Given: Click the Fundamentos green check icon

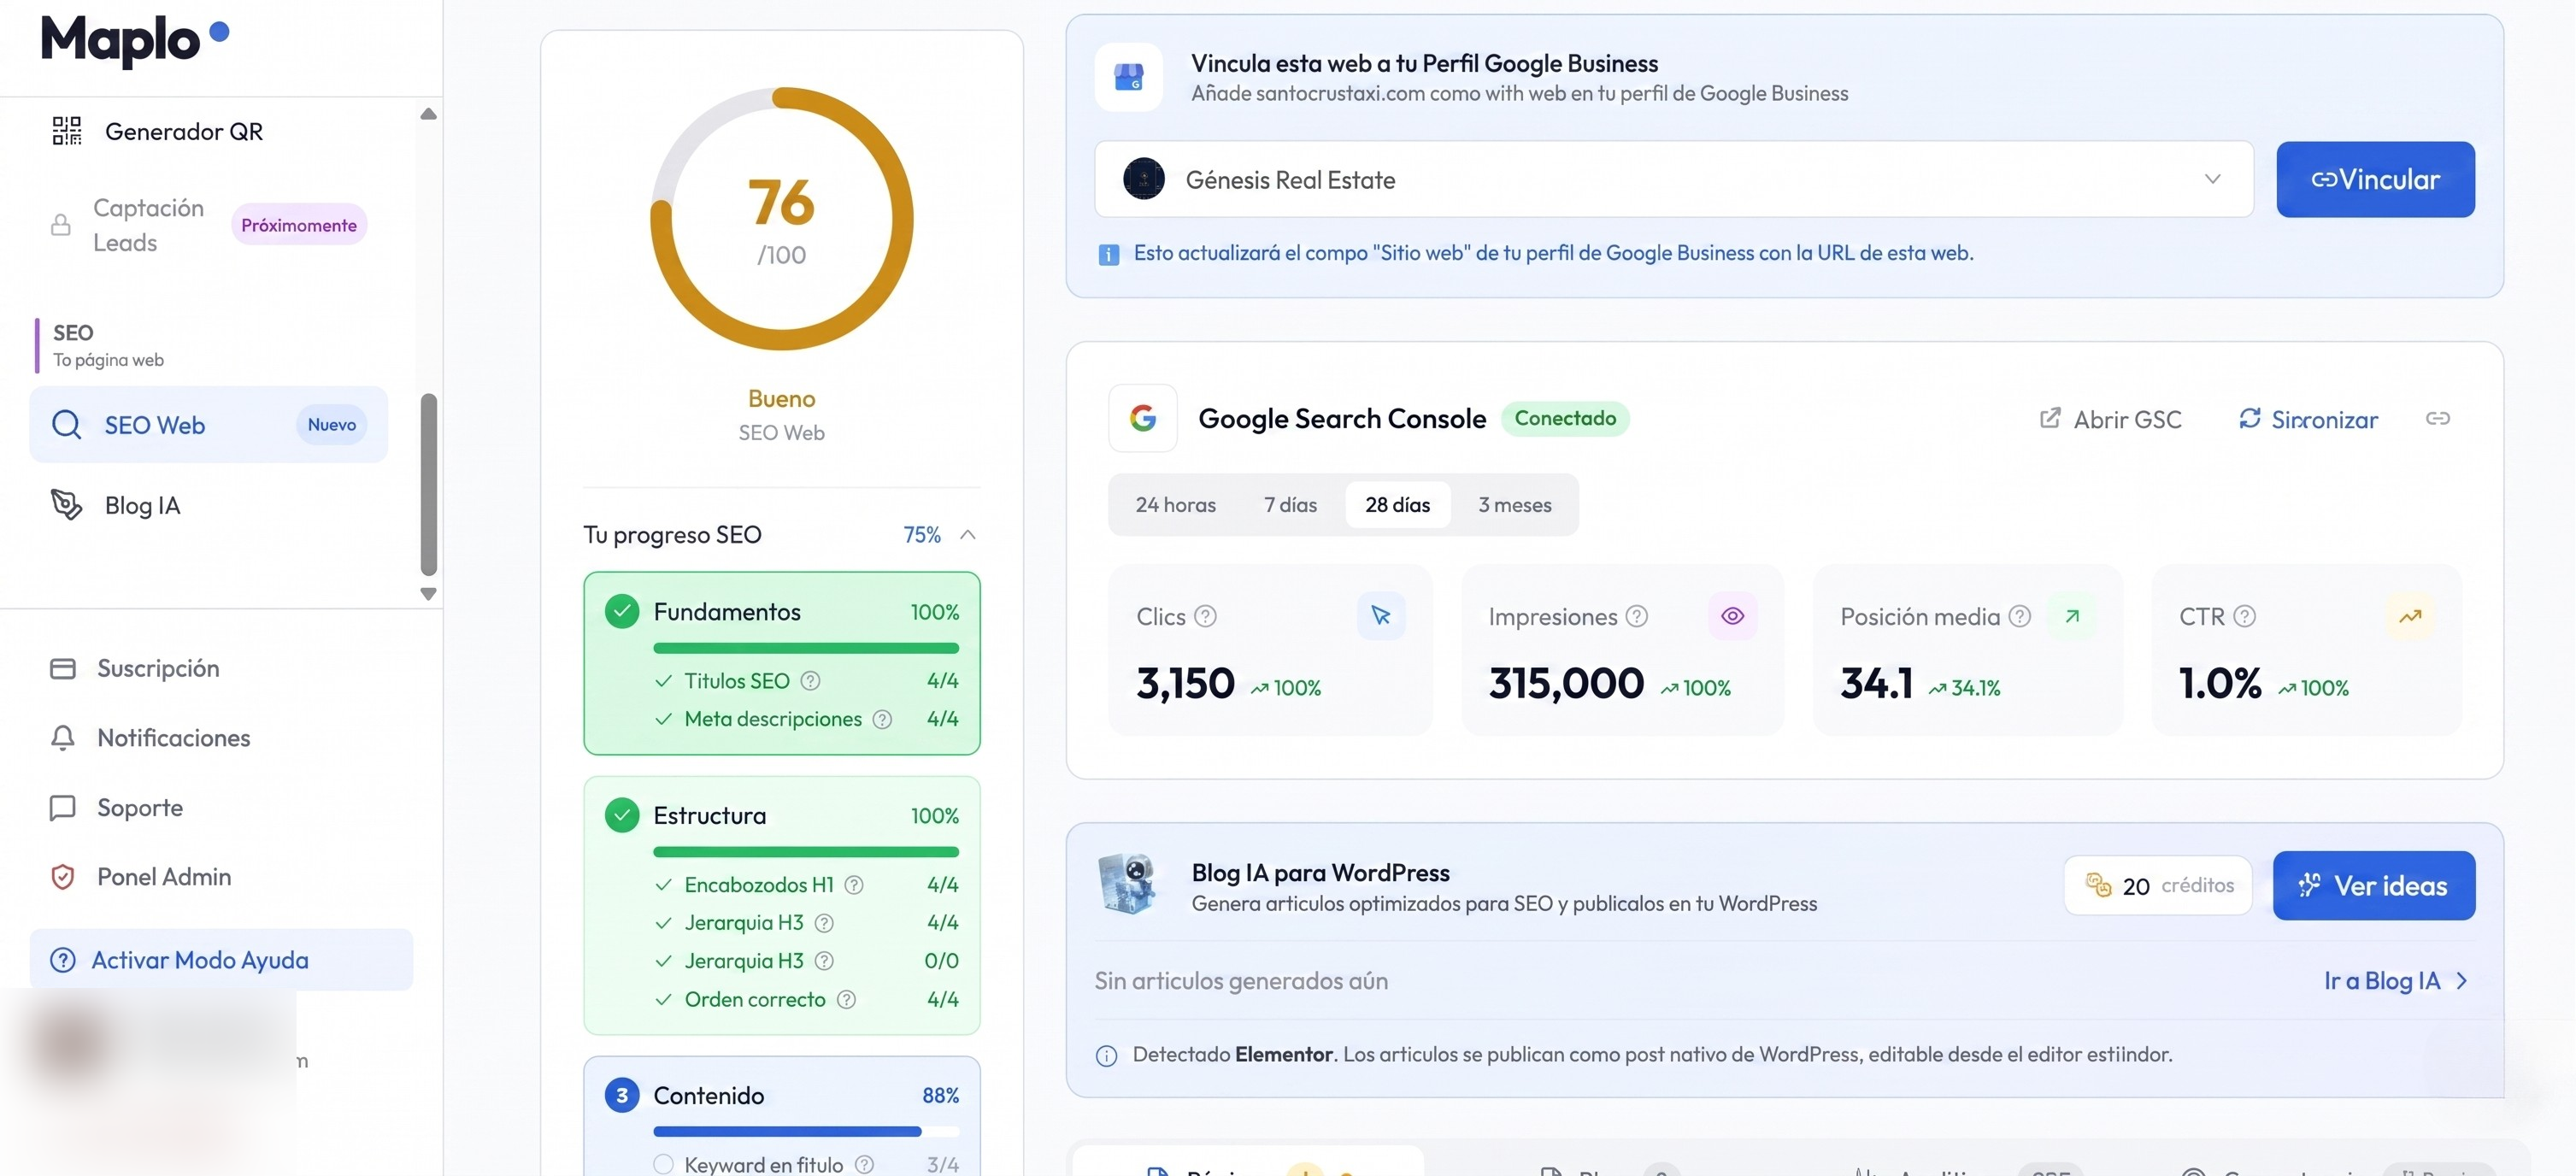Looking at the screenshot, I should coord(622,611).
